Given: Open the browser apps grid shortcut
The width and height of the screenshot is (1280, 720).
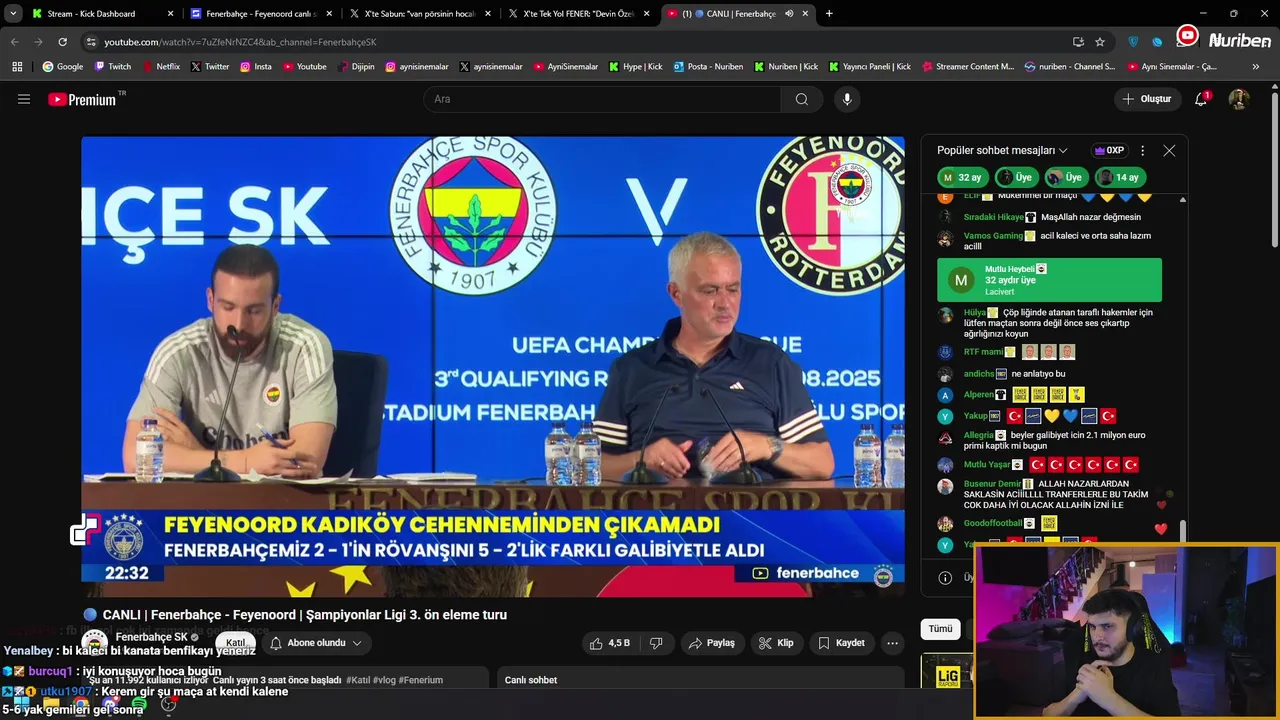Looking at the screenshot, I should tap(17, 67).
